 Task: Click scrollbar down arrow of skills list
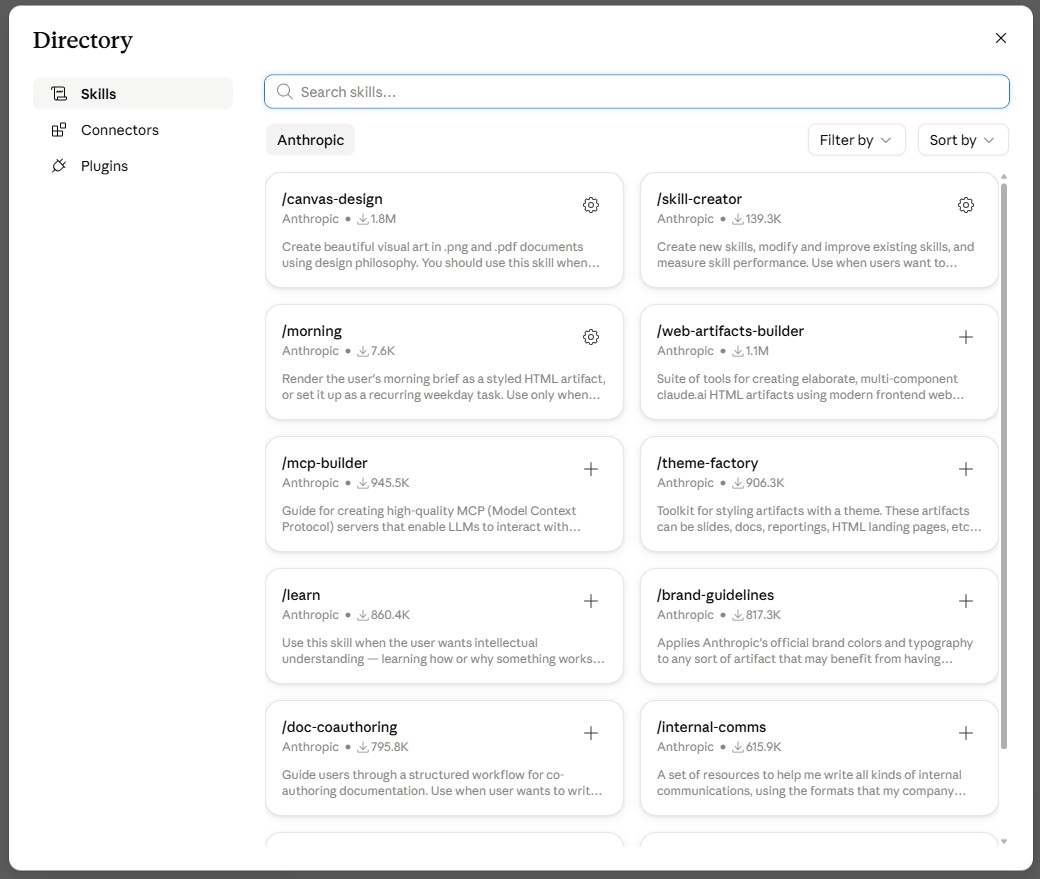point(1004,841)
